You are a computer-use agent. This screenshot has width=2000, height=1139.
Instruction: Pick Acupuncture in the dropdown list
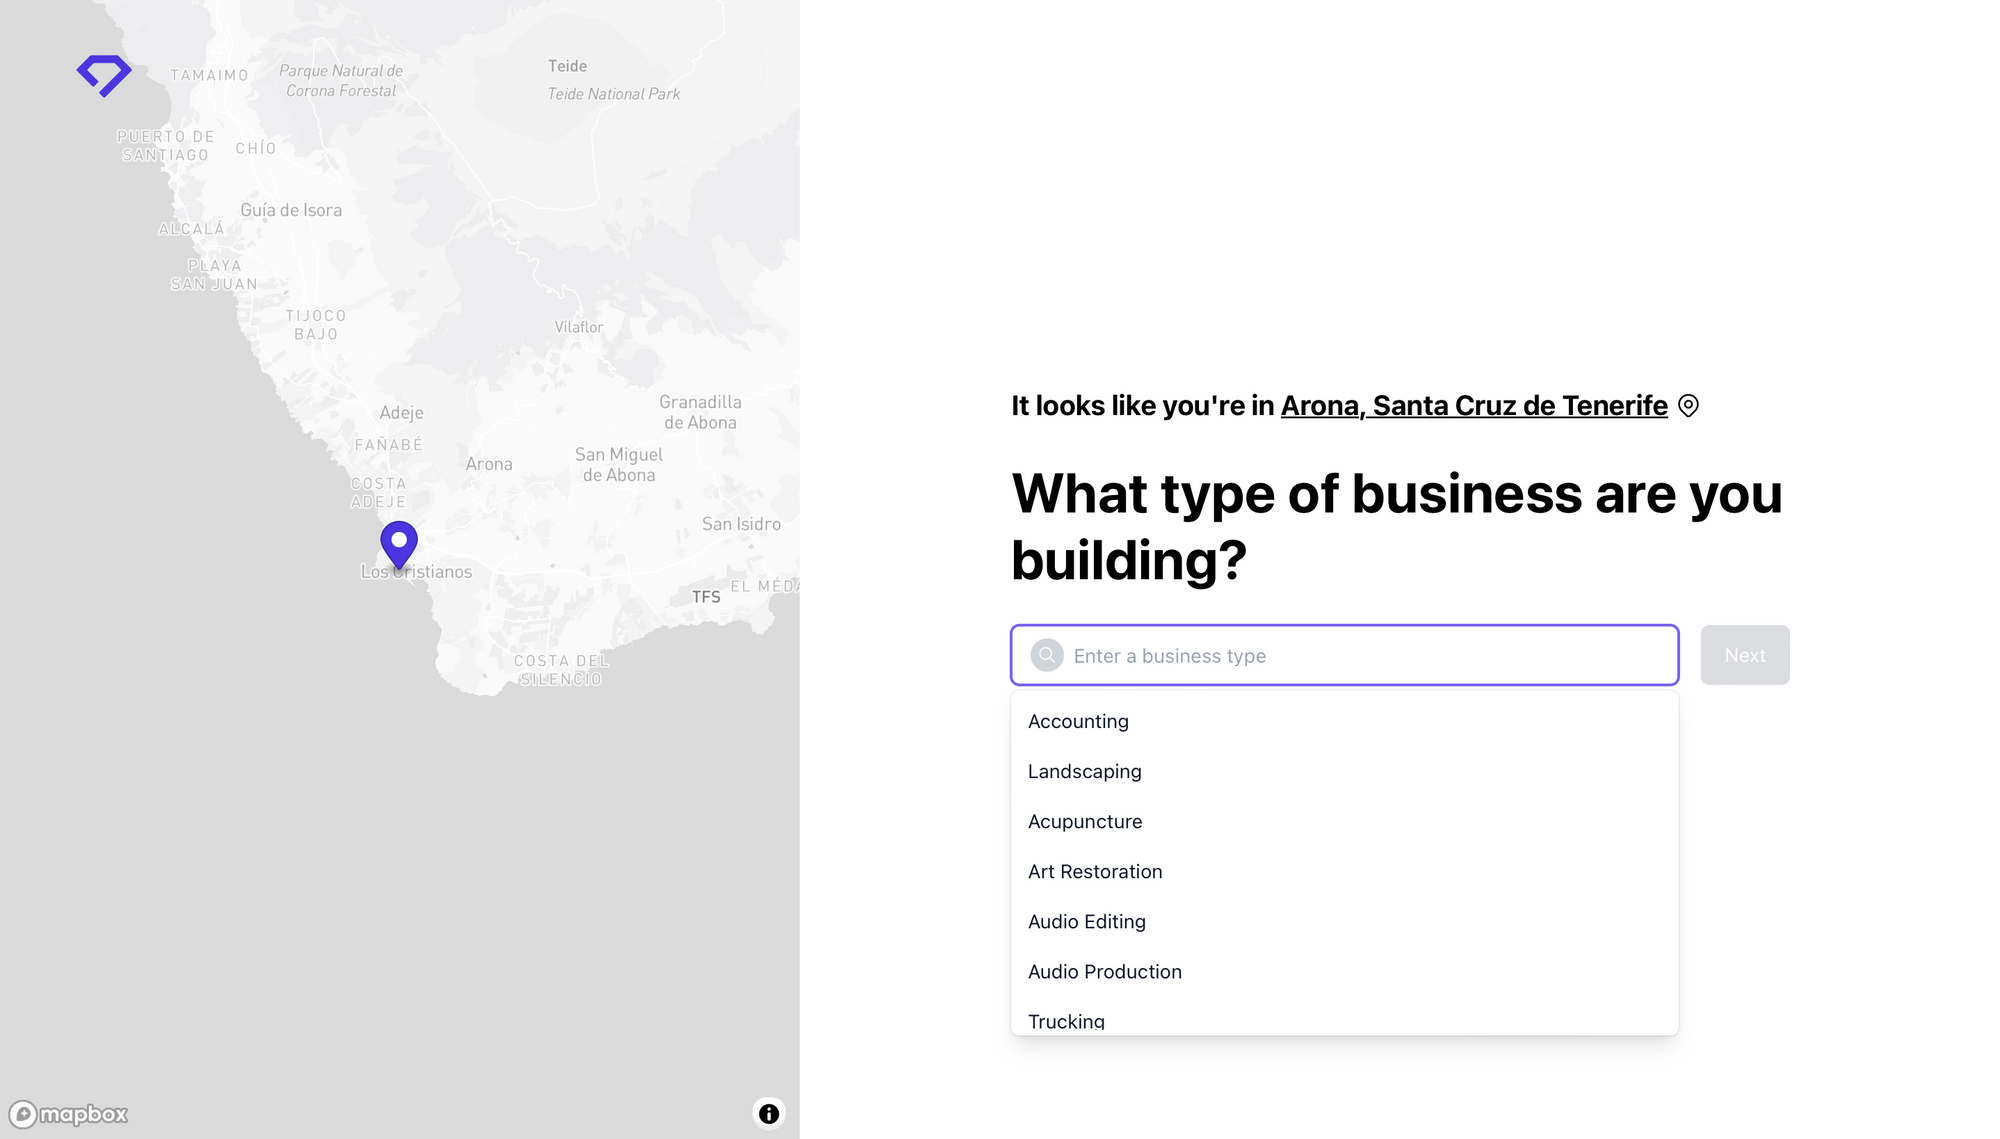coord(1084,821)
